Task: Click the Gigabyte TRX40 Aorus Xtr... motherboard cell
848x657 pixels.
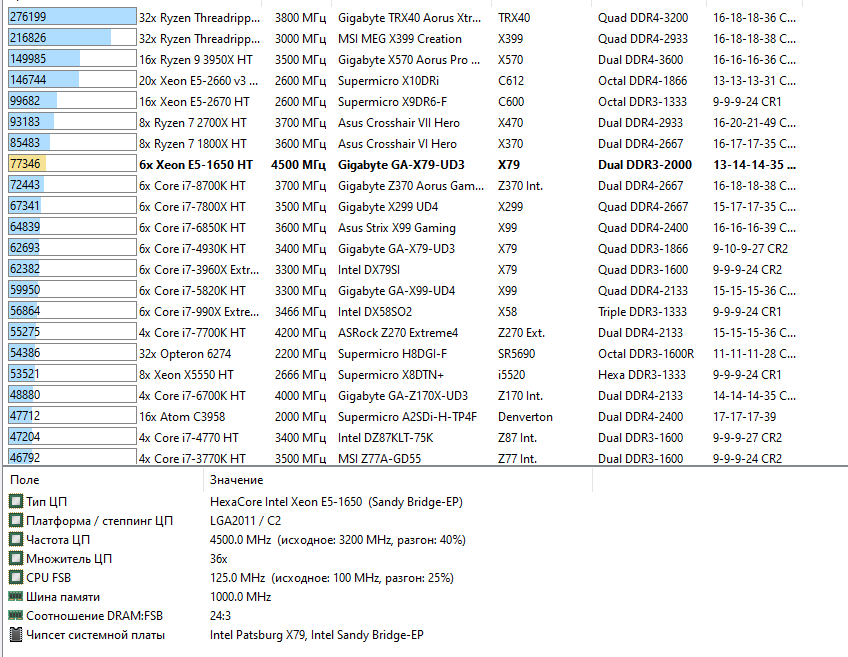Action: click(x=409, y=18)
